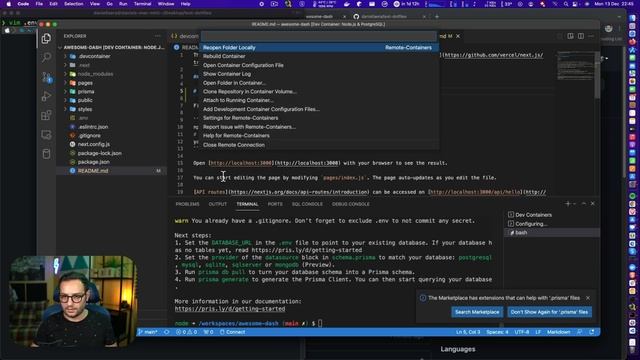
Task: Dismiss the Marketplace prisma notification
Action: 588,298
